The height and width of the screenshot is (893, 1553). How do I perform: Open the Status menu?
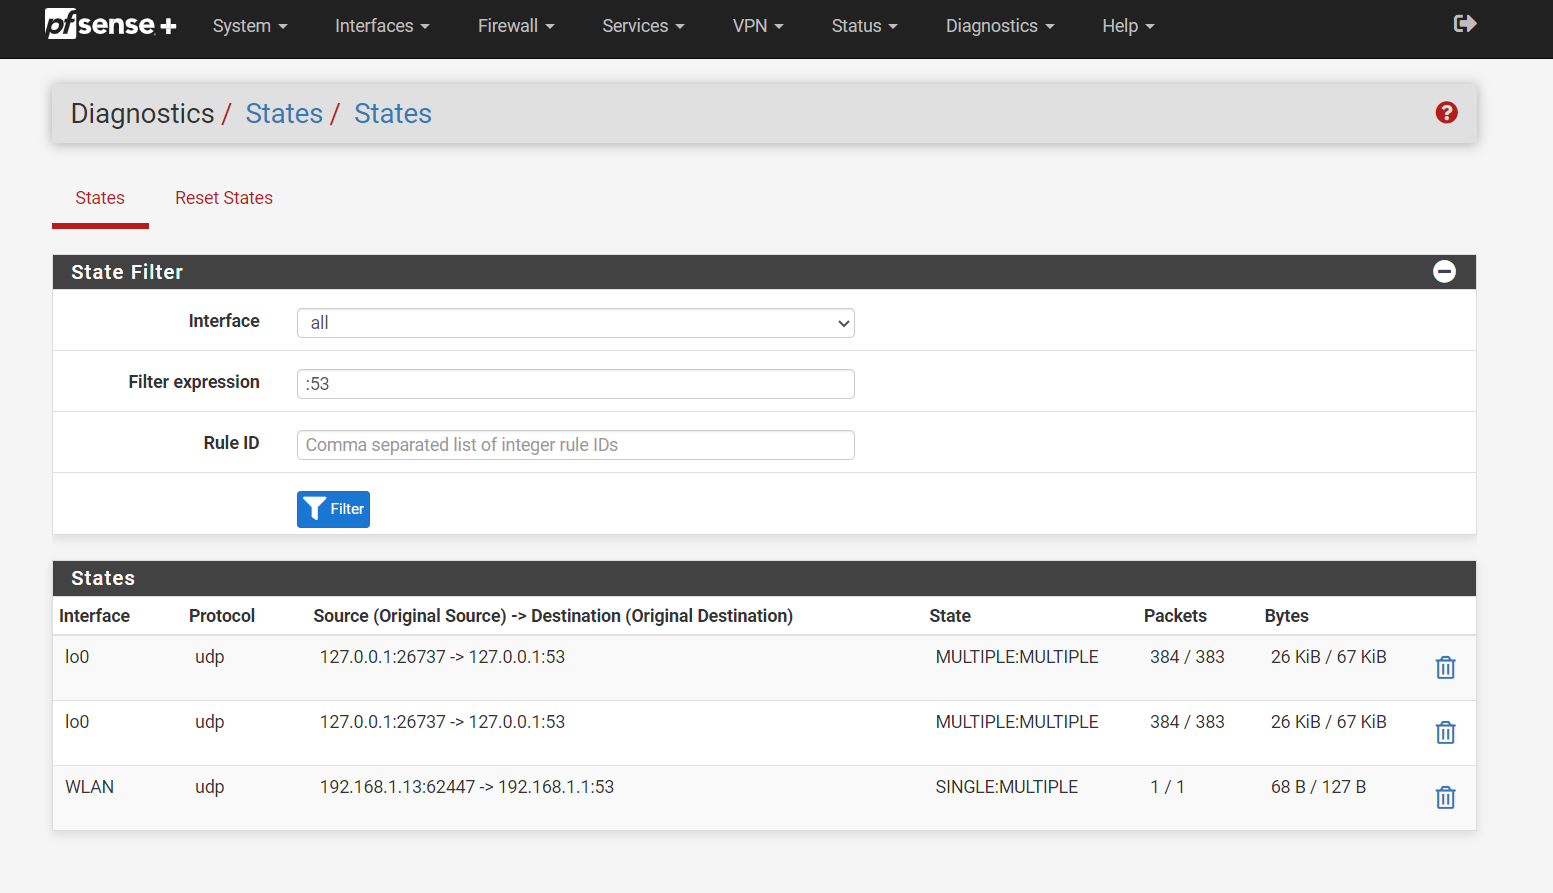(x=864, y=26)
